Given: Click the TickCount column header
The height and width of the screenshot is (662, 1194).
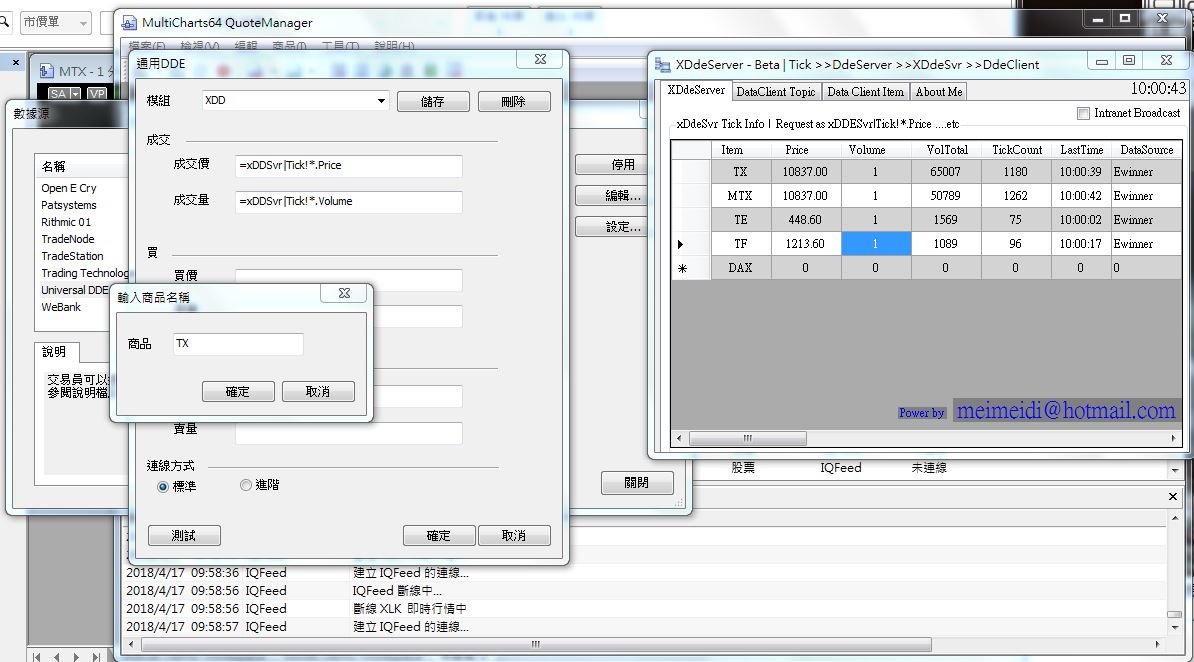Looking at the screenshot, I should (1016, 150).
